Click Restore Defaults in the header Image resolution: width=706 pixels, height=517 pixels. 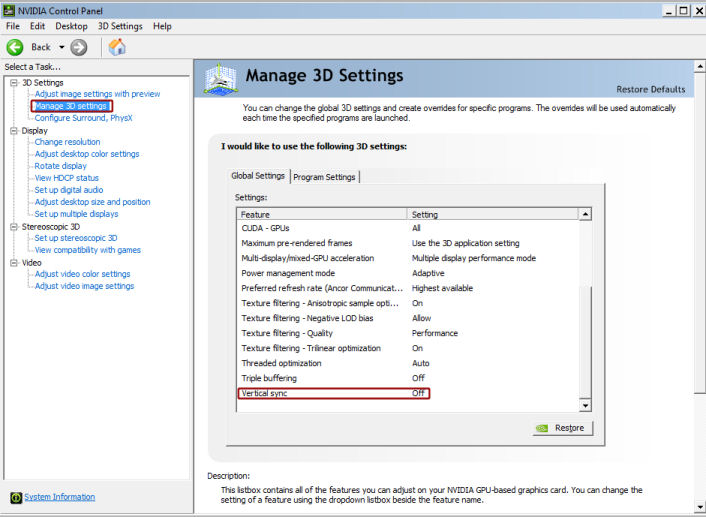651,90
